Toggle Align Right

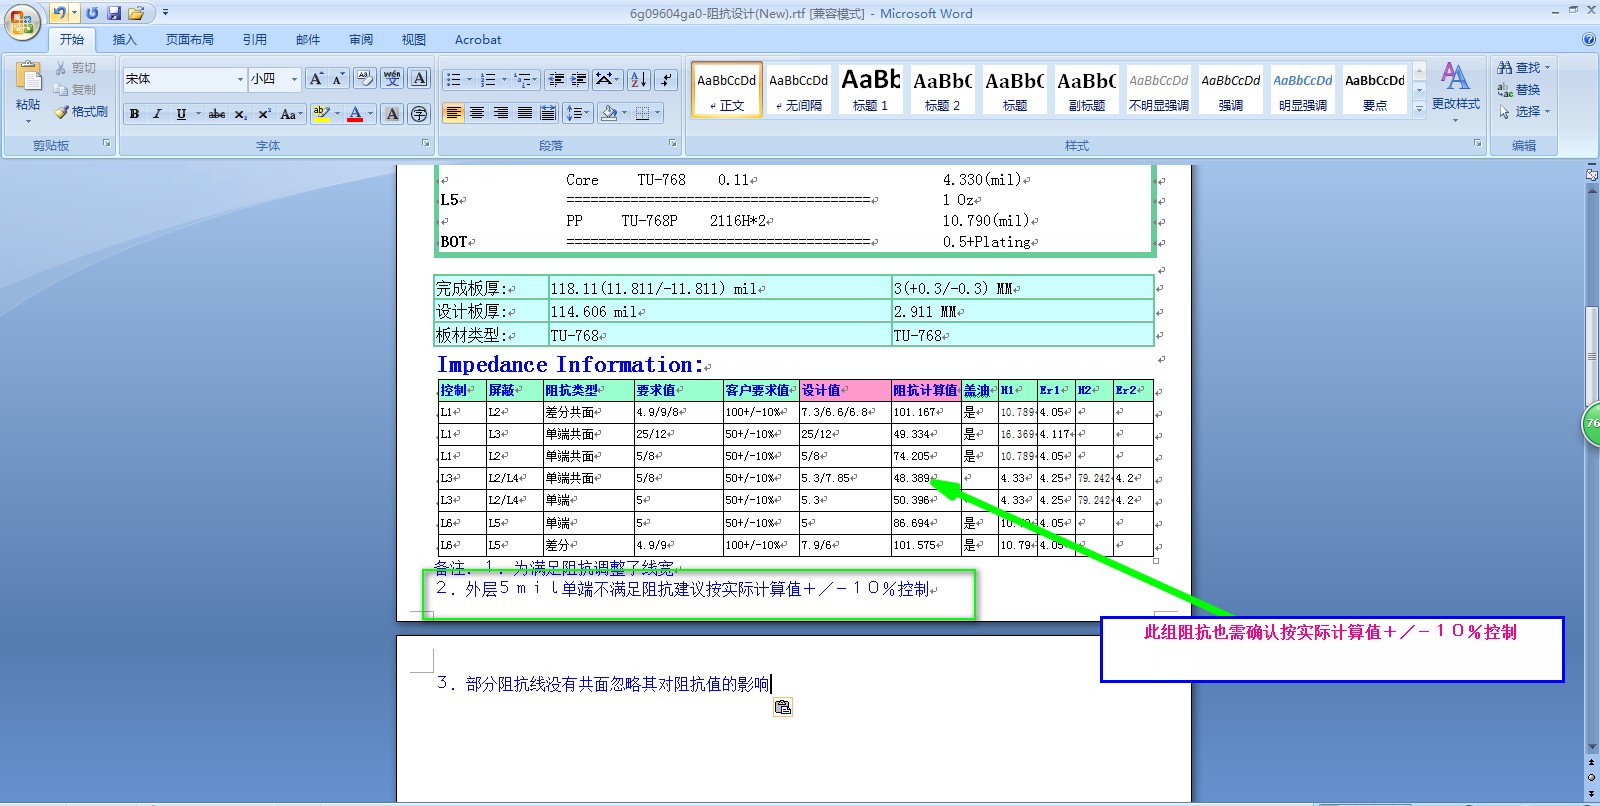coord(501,113)
